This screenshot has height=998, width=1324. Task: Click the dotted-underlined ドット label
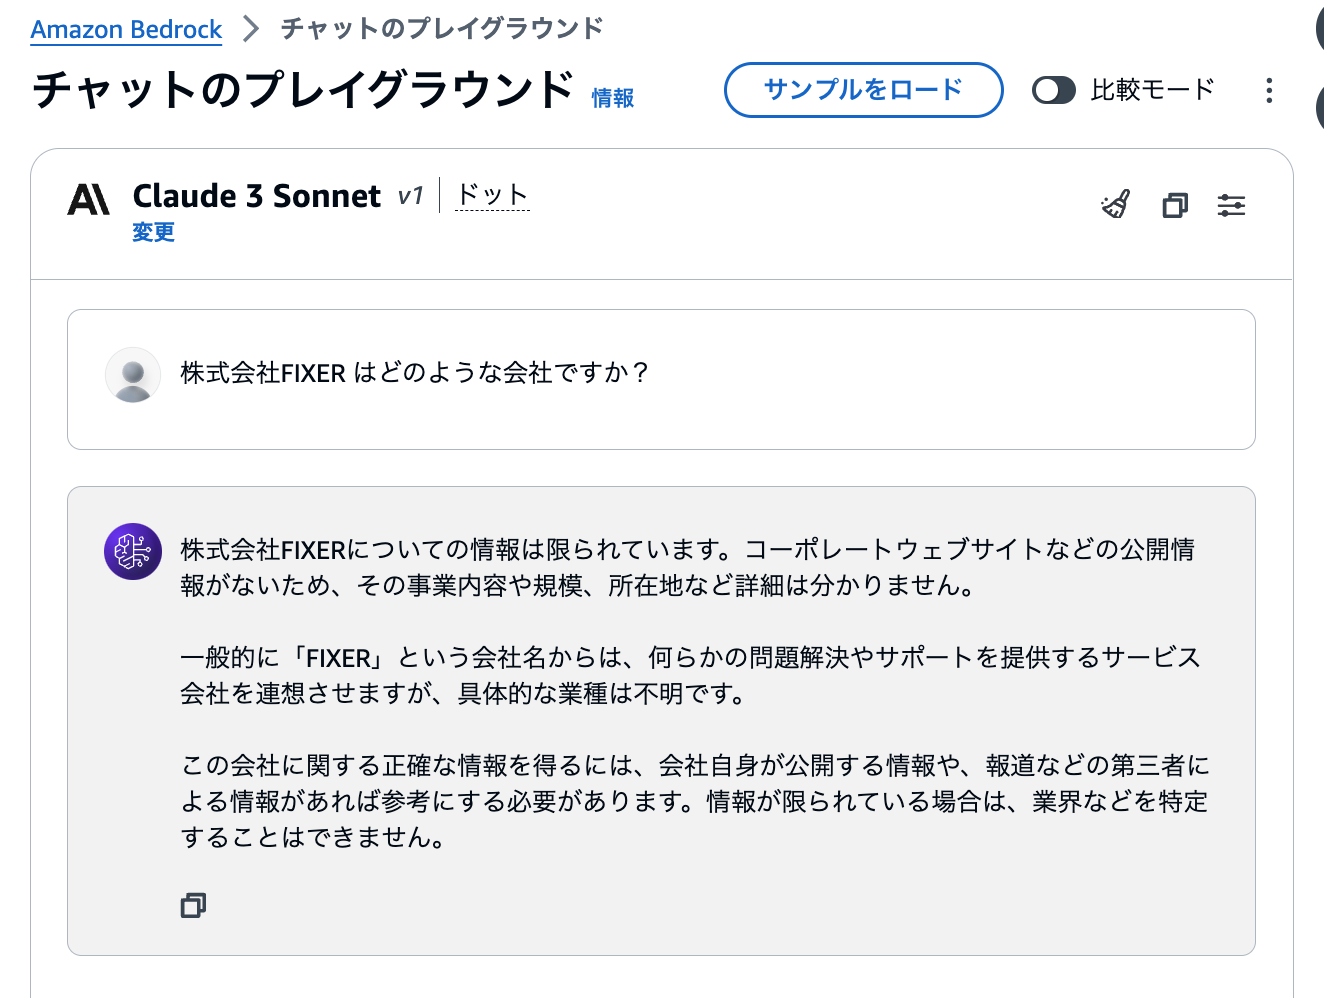click(x=492, y=195)
